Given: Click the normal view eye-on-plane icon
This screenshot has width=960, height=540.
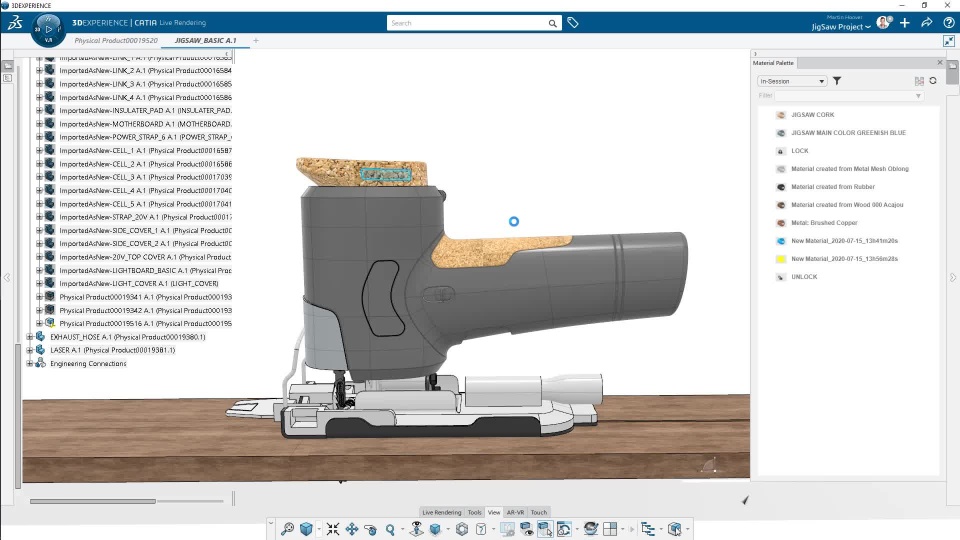Looking at the screenshot, I should tap(416, 528).
